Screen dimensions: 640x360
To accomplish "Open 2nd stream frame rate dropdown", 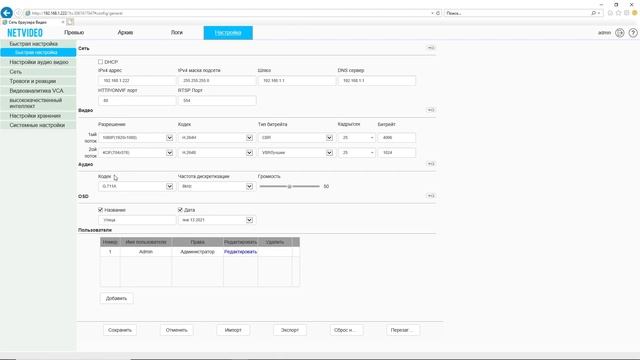I will tap(357, 153).
